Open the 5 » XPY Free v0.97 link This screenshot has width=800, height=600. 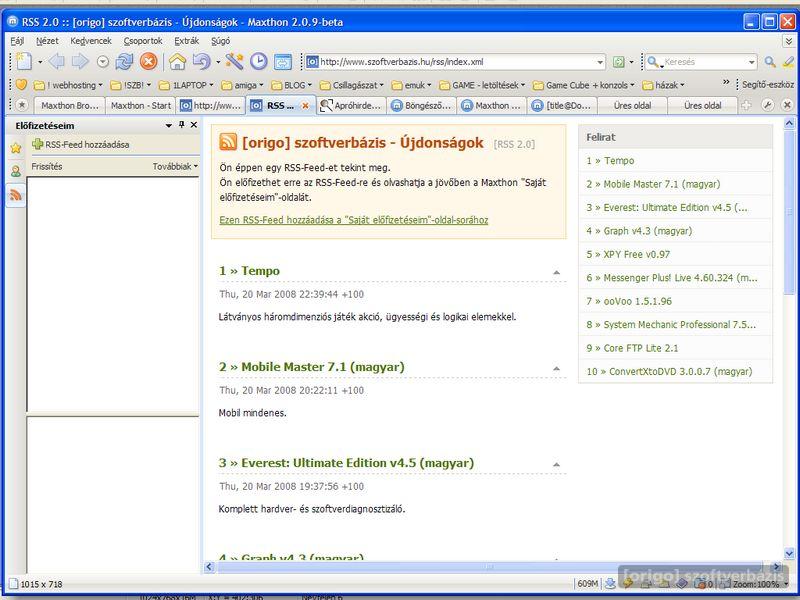tap(628, 254)
